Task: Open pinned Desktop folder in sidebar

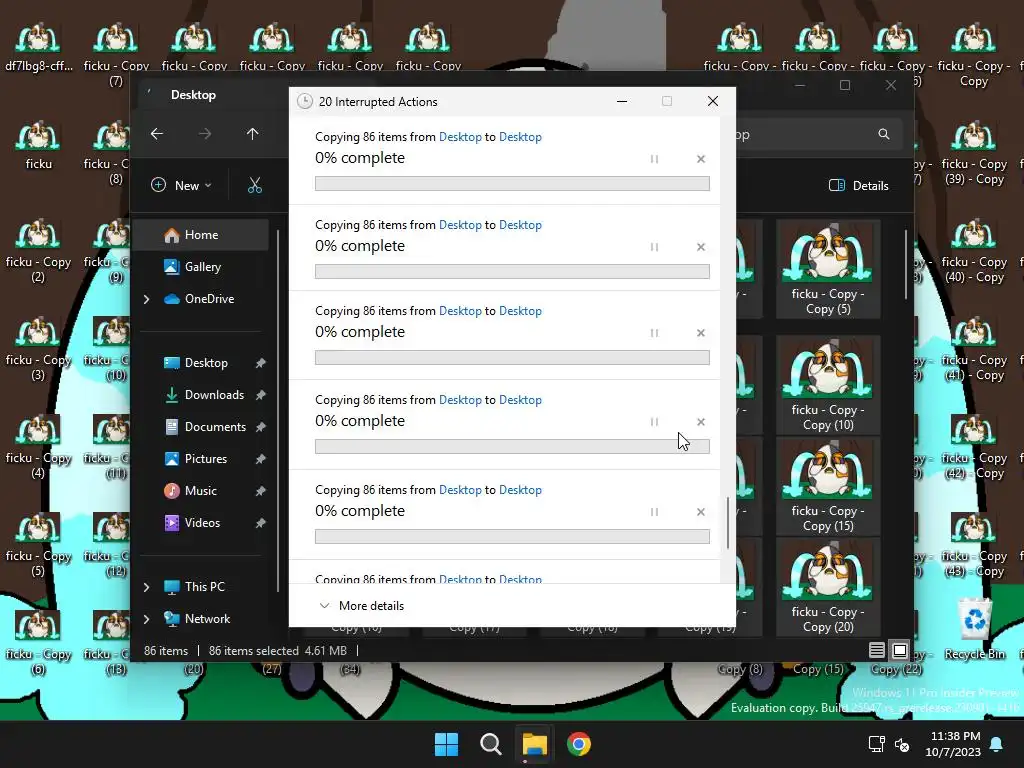Action: point(206,363)
